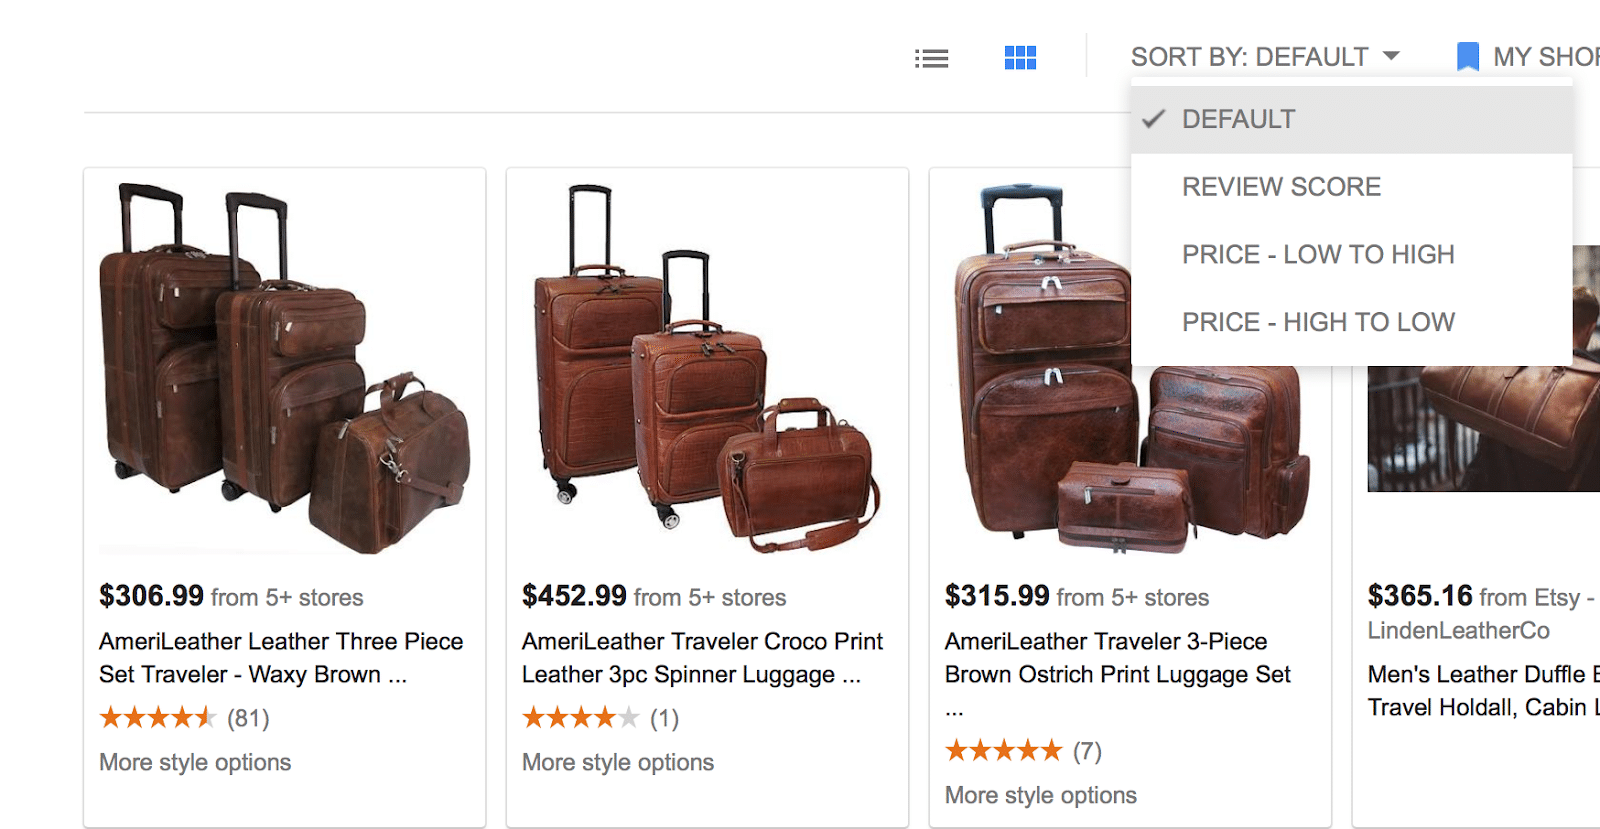
Task: Open the SORT BY dropdown arrow
Action: click(1391, 56)
